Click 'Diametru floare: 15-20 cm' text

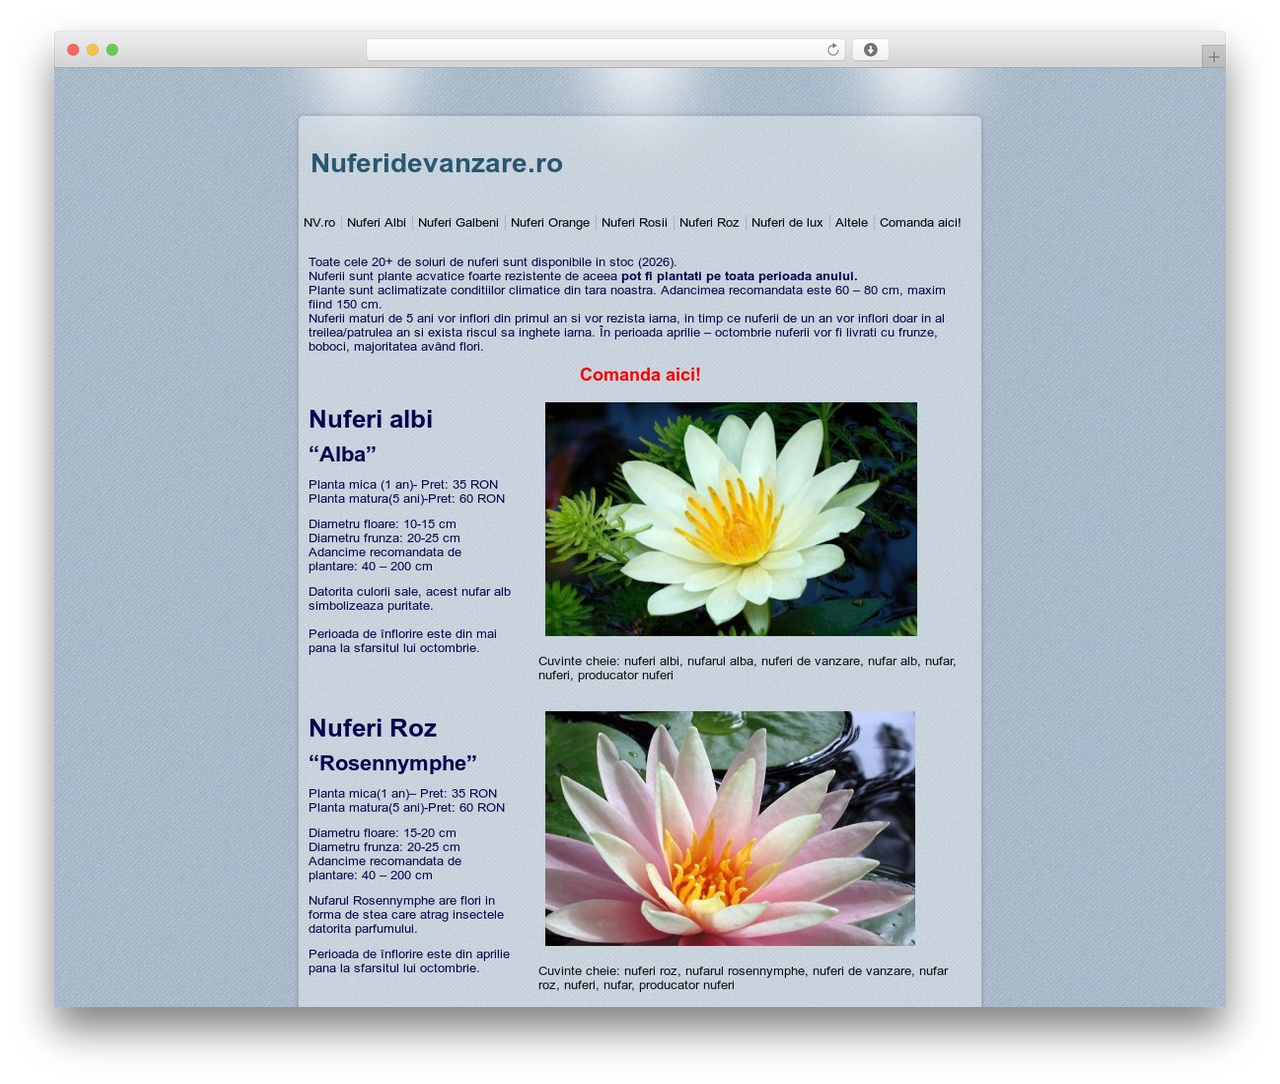[x=382, y=833]
